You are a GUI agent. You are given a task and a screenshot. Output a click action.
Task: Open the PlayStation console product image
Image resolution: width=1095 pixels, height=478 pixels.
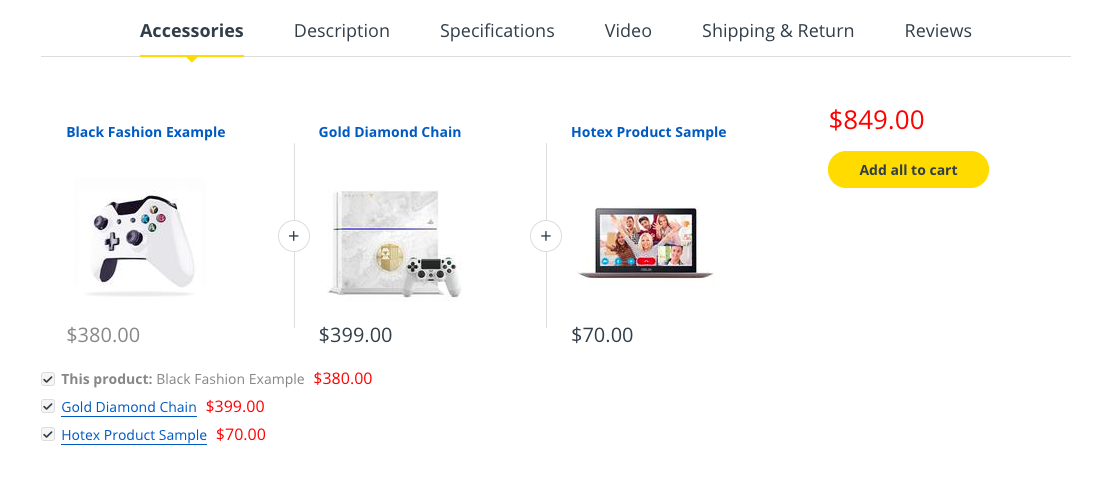(x=392, y=242)
